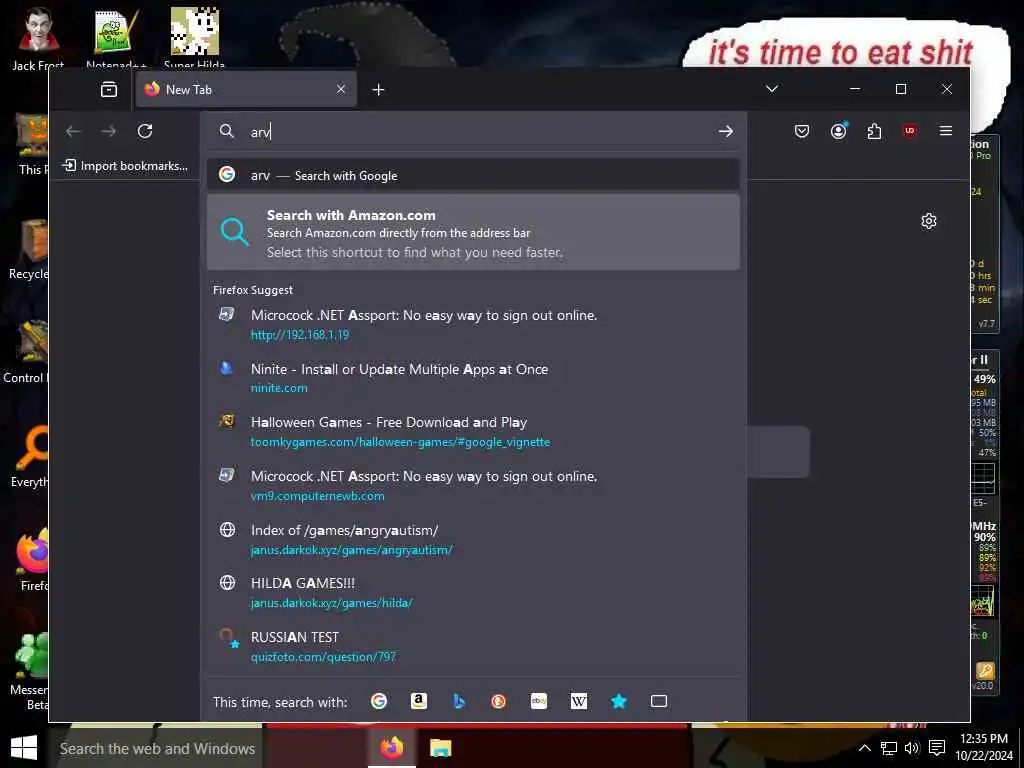1024x768 pixels.
Task: Open Microcock result at vm9.computernewb.com
Action: 473,485
